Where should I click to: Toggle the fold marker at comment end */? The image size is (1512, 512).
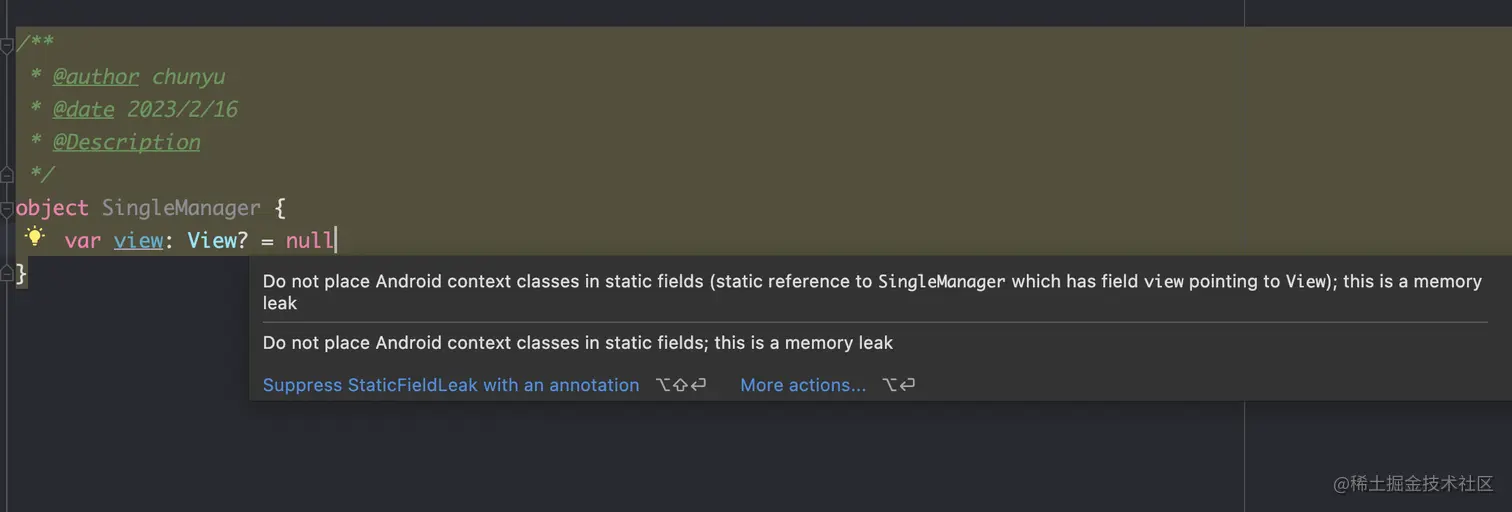pos(6,175)
